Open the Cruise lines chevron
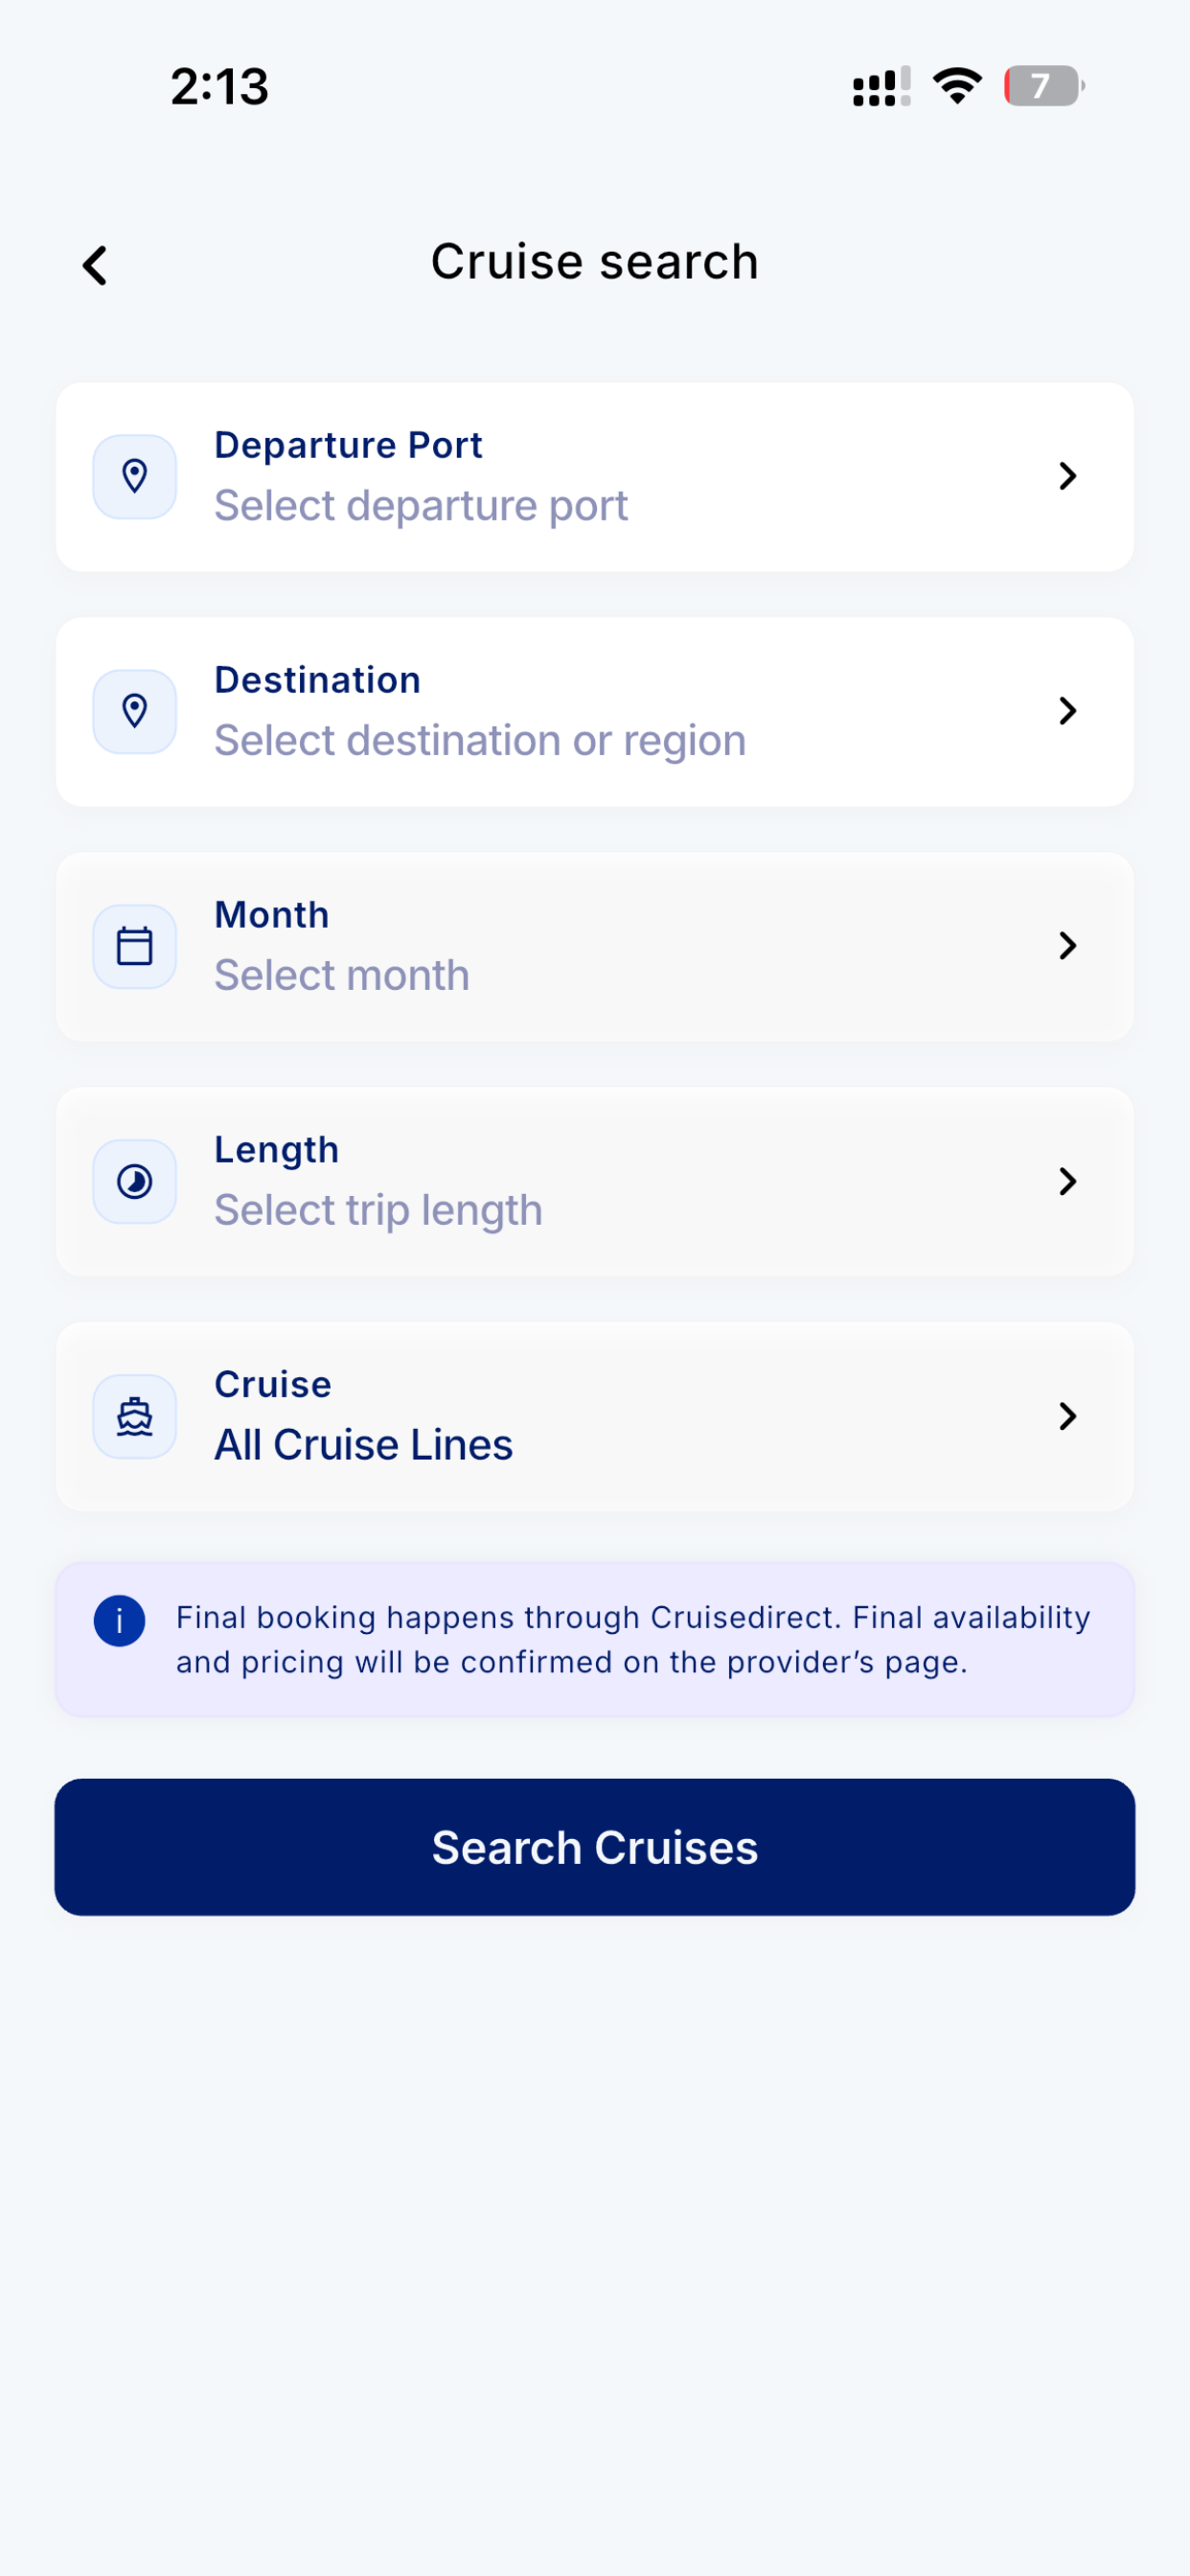Viewport: 1190px width, 2576px height. click(1068, 1416)
